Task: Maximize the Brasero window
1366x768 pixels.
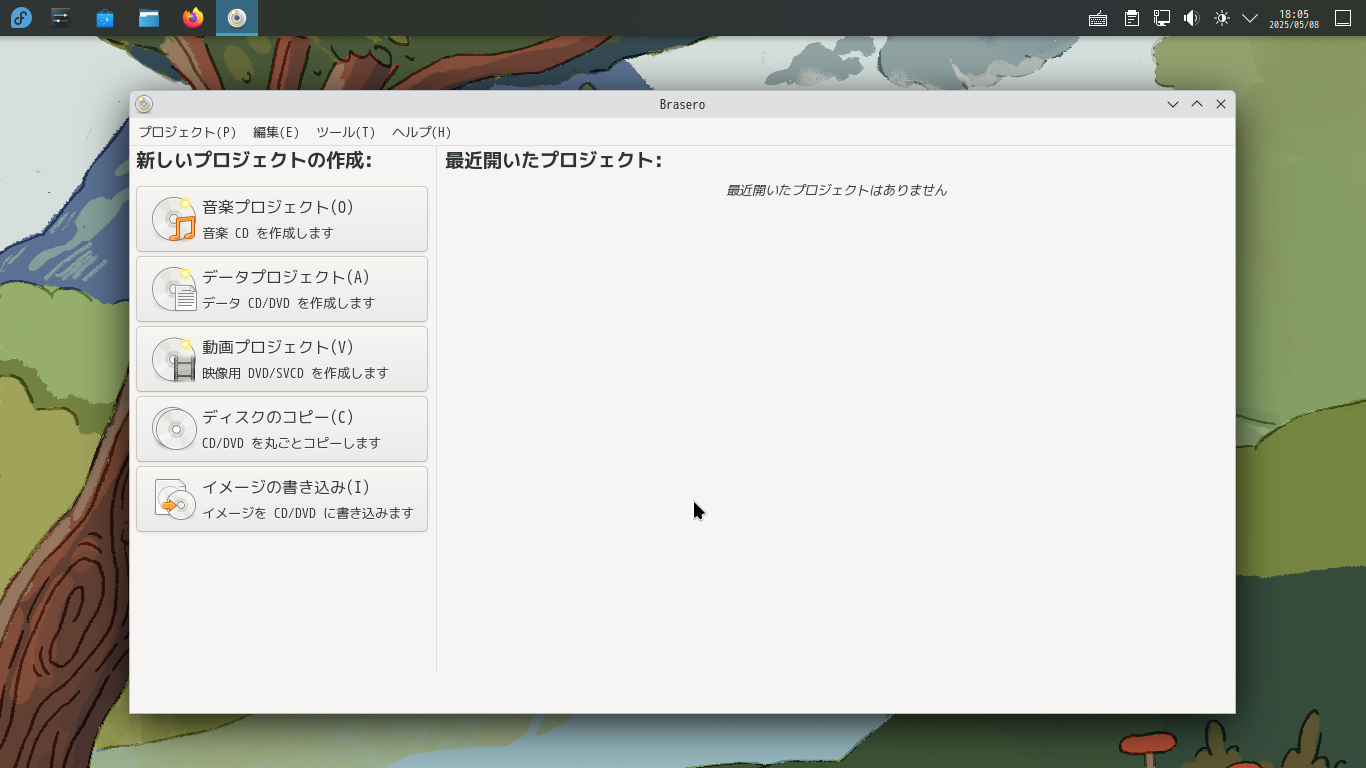Action: 1197,104
